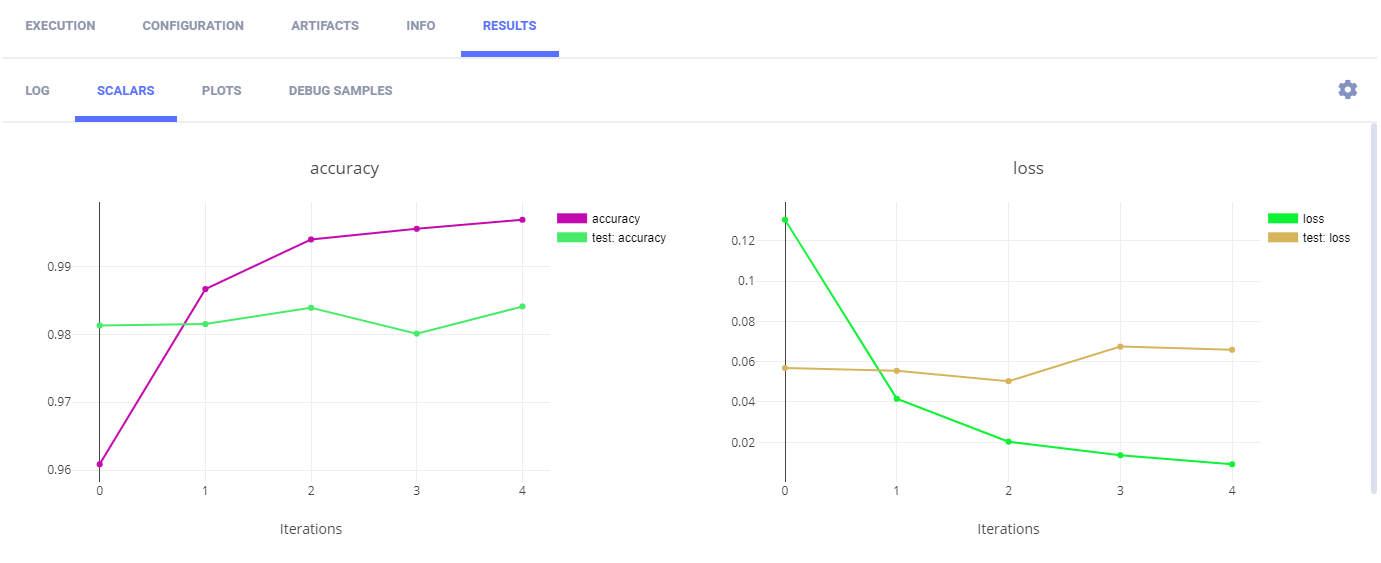Click the RESULTS tab

pyautogui.click(x=509, y=26)
